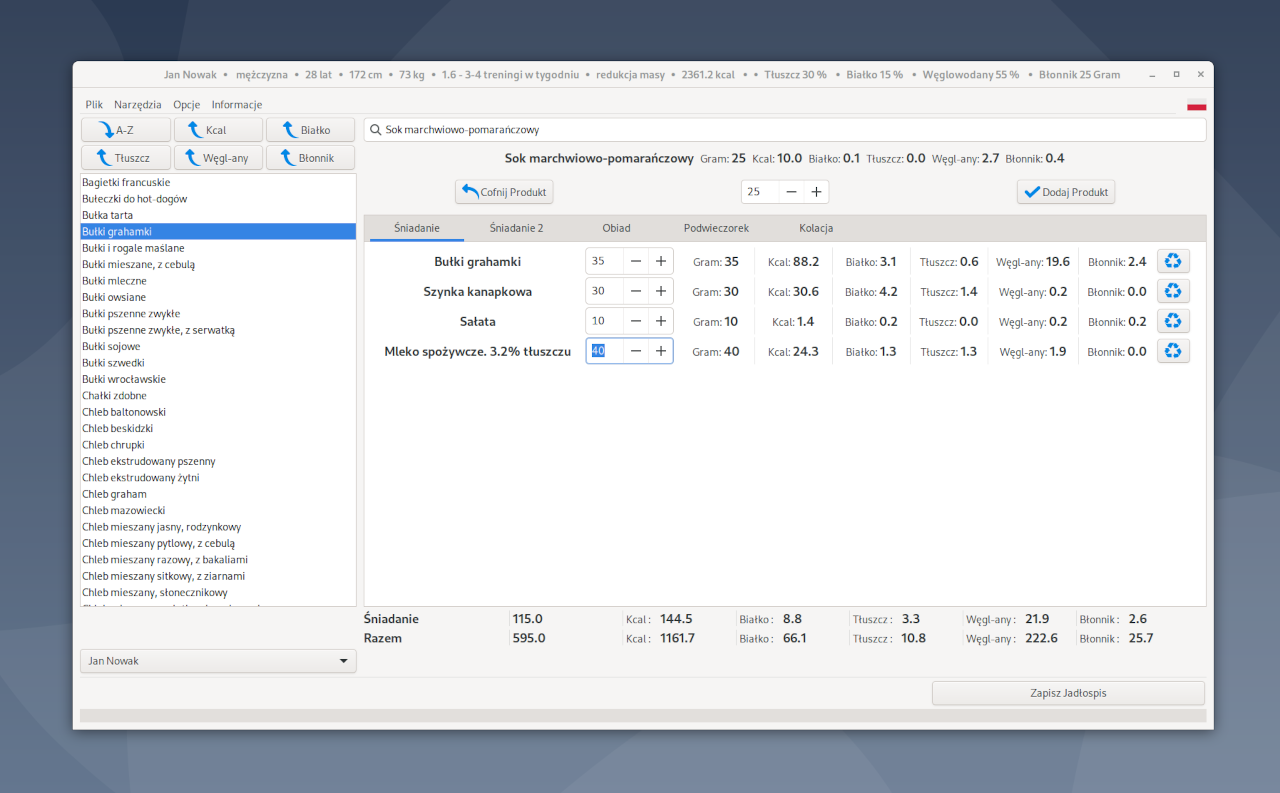The width and height of the screenshot is (1280, 793).
Task: Select Chleb graham in the product list
Action: click(x=115, y=494)
